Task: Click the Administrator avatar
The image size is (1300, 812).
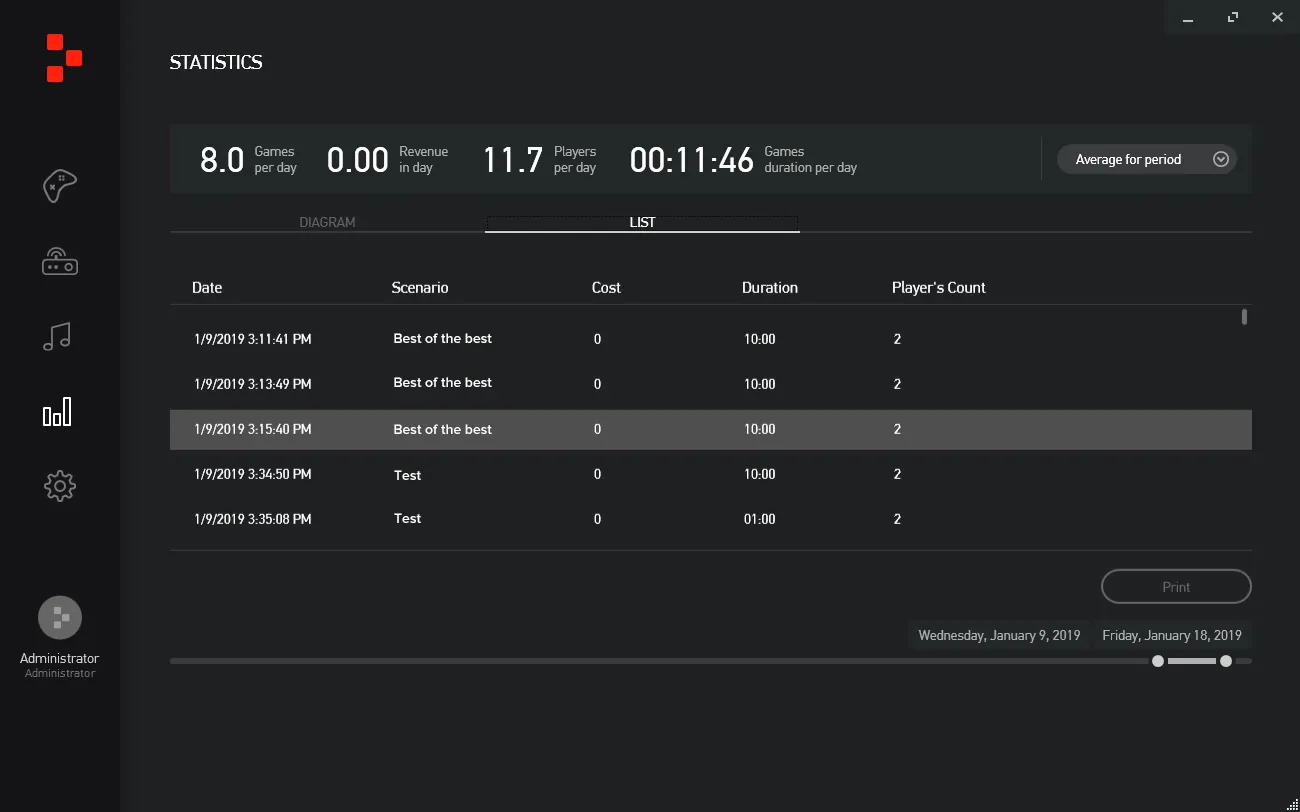Action: tap(60, 617)
